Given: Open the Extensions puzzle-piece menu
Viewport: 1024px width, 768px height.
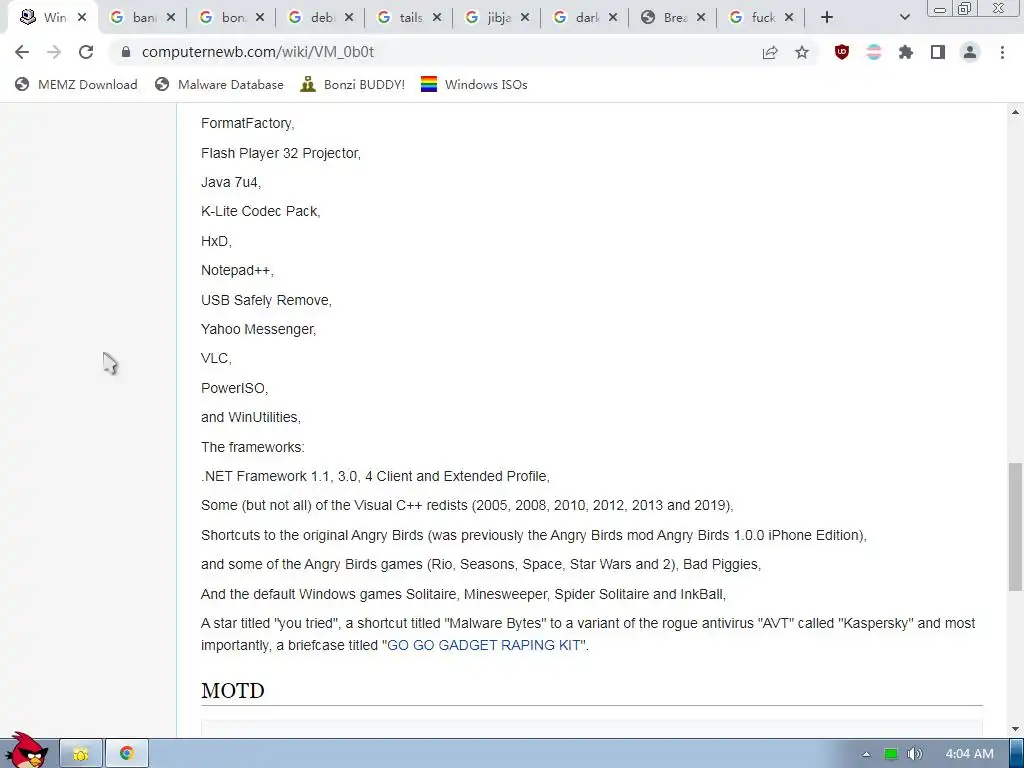Looking at the screenshot, I should tap(905, 52).
